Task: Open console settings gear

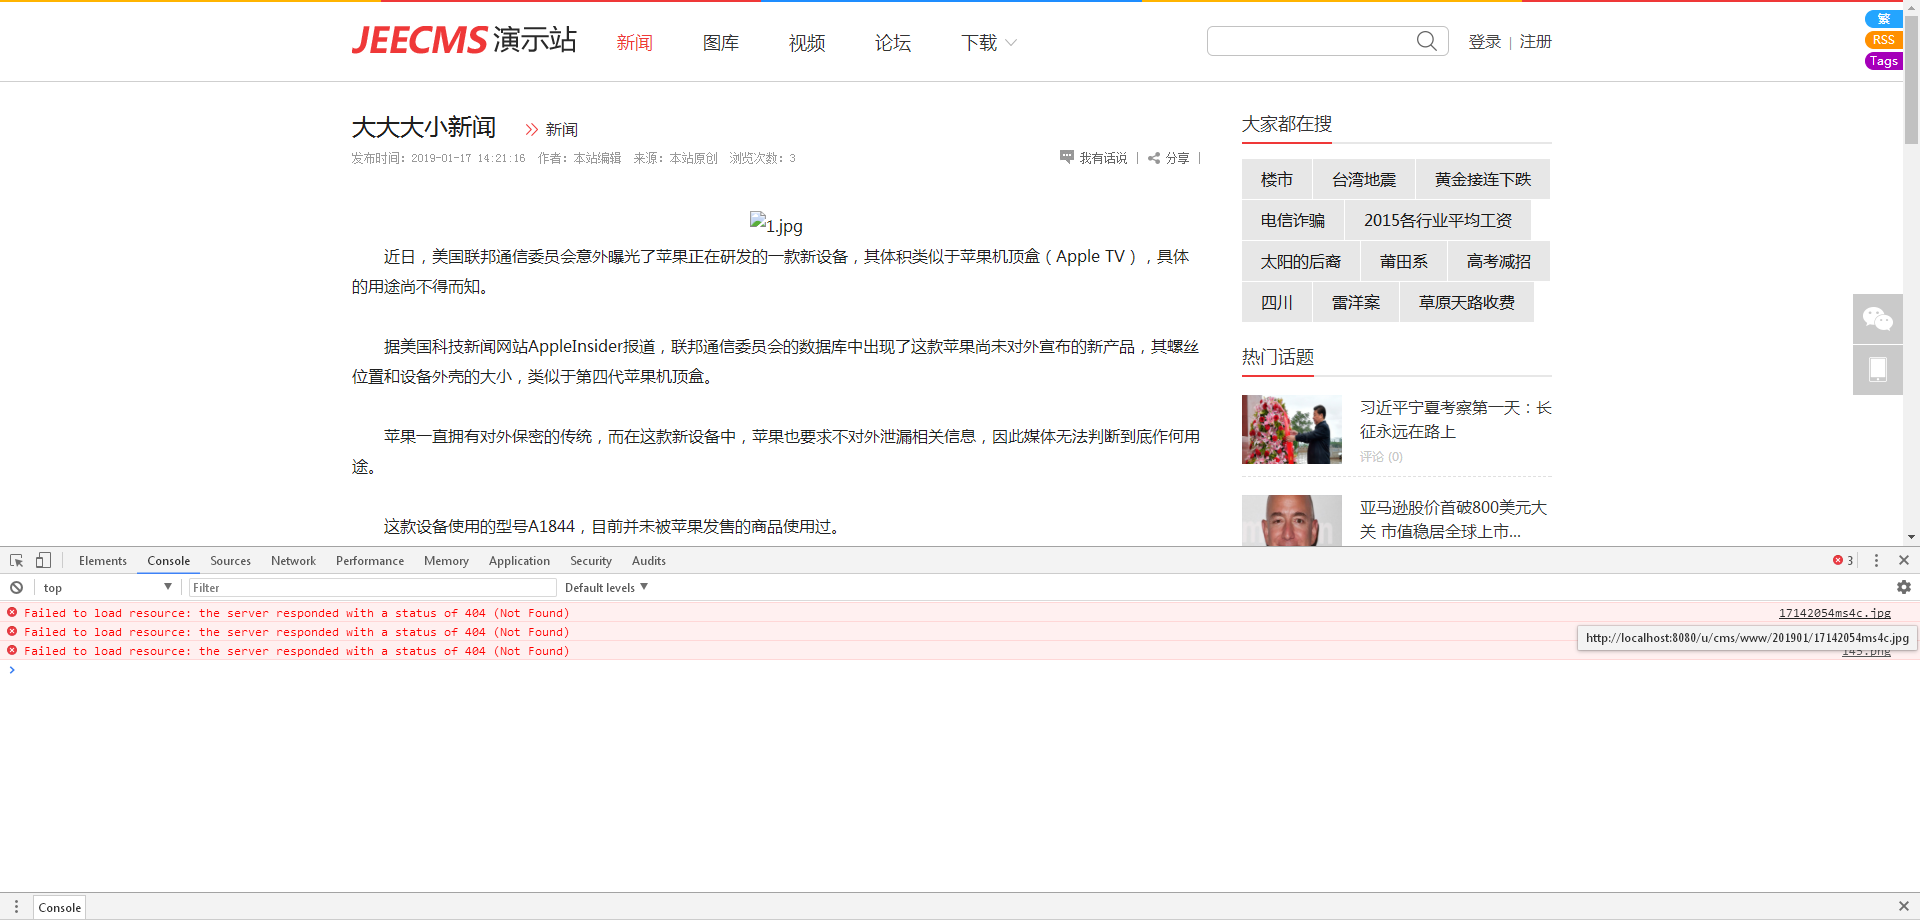Action: pyautogui.click(x=1903, y=588)
